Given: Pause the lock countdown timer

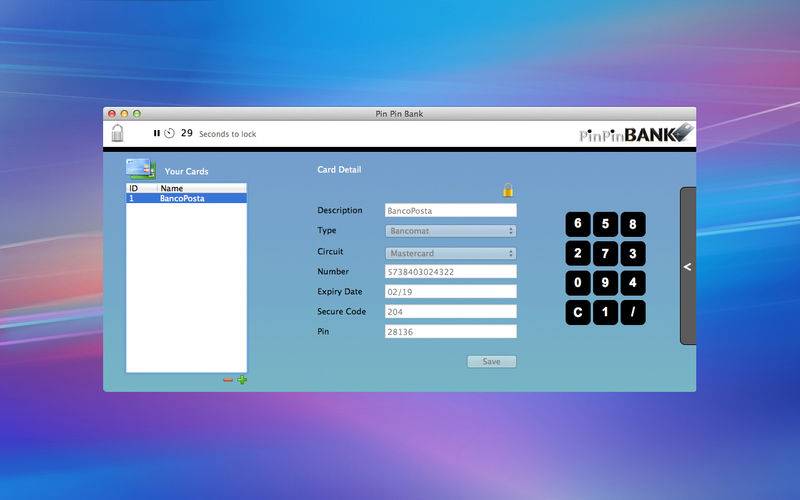Looking at the screenshot, I should [x=157, y=133].
